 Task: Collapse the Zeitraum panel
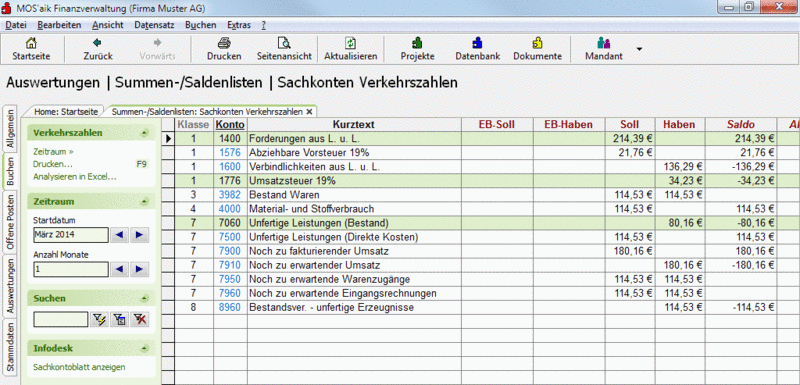tap(145, 202)
